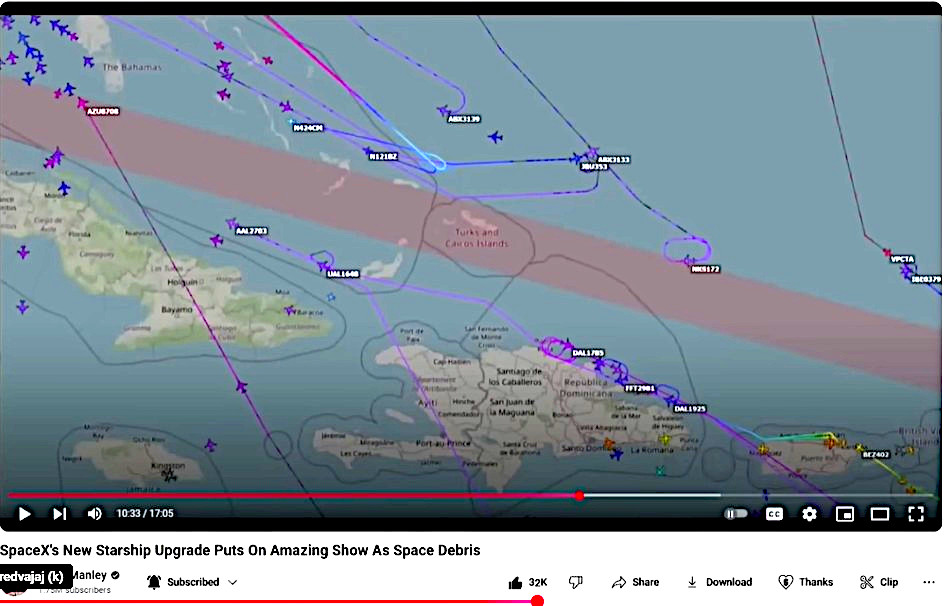Click the VPCTA flight label
944x606 pixels.
[902, 259]
